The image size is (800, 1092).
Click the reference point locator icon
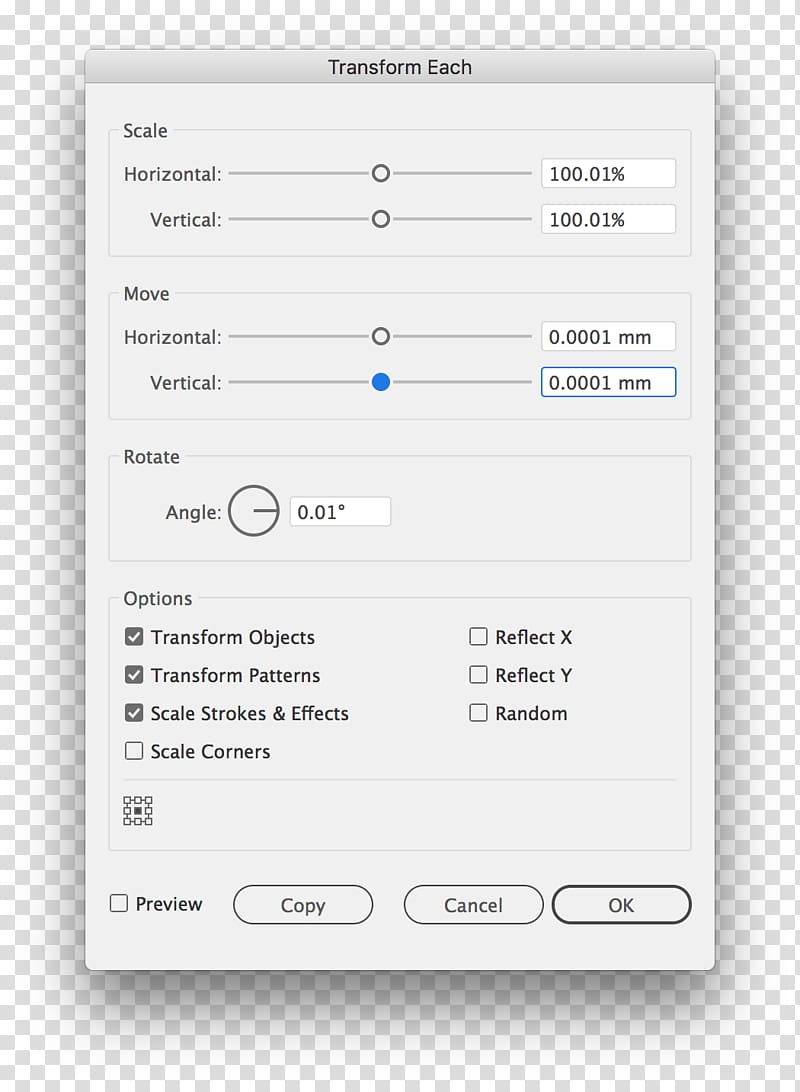[x=138, y=811]
